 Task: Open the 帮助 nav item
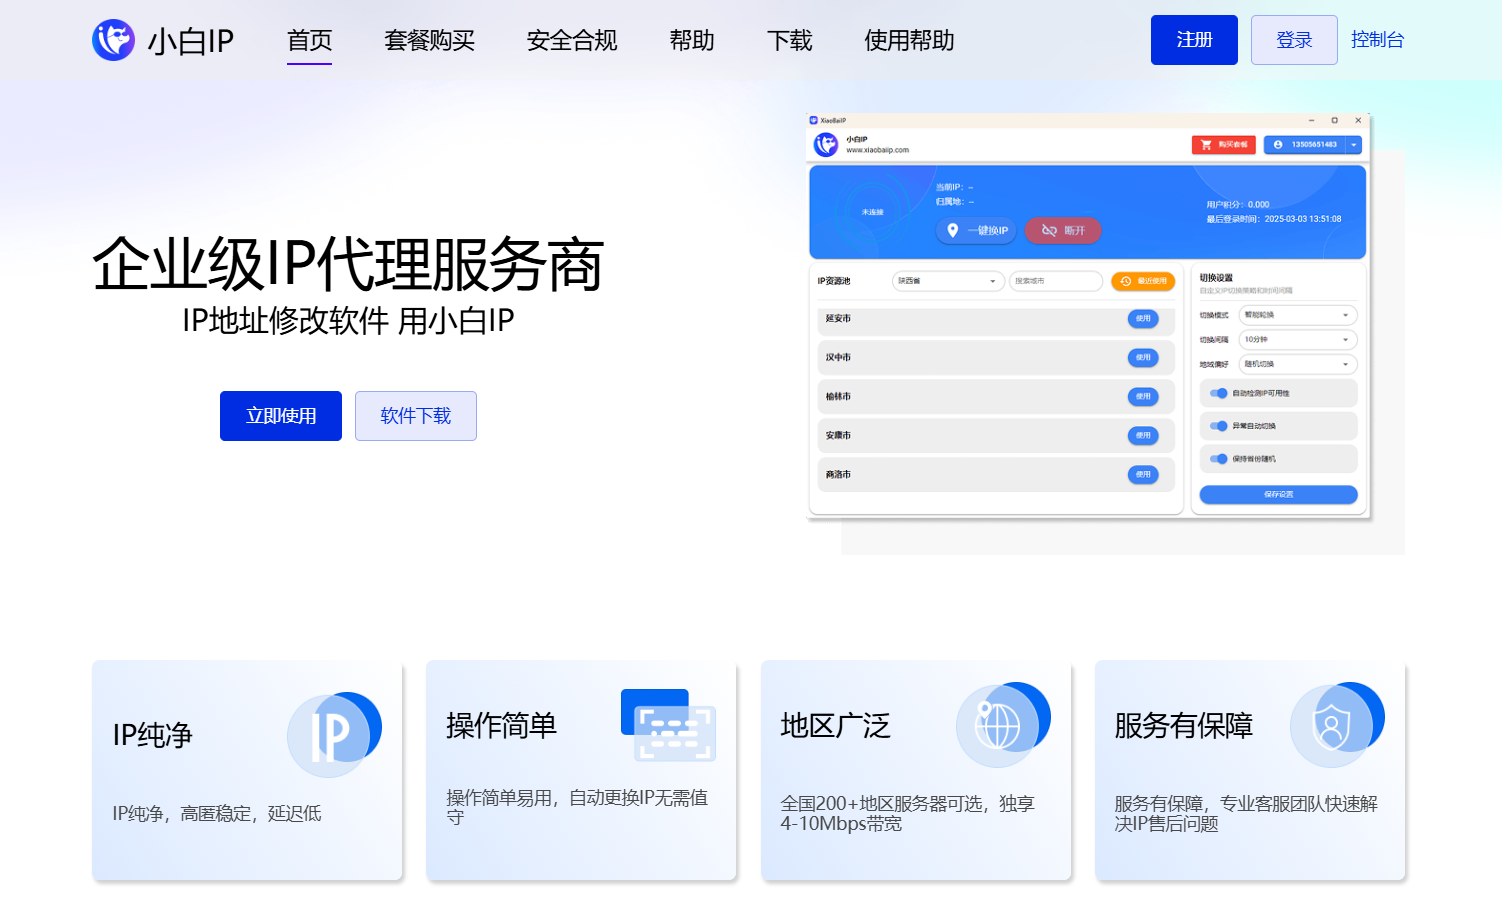(692, 40)
